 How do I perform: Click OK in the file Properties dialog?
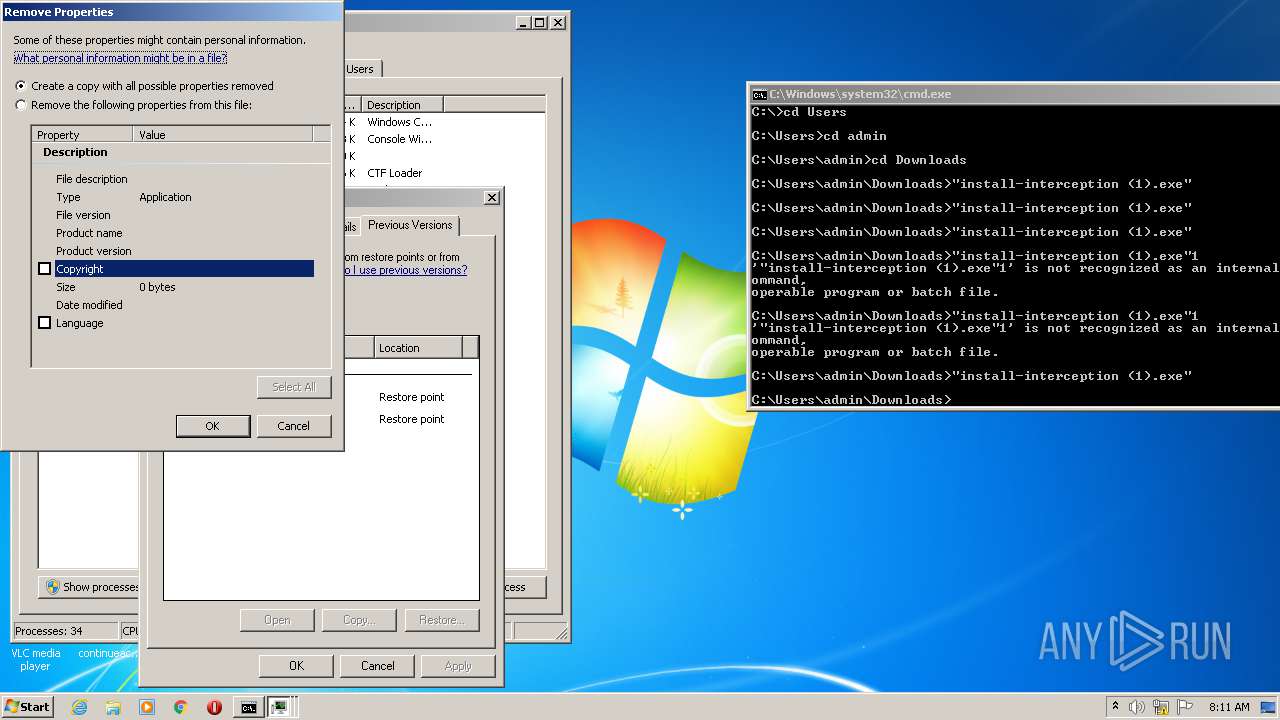tap(296, 666)
